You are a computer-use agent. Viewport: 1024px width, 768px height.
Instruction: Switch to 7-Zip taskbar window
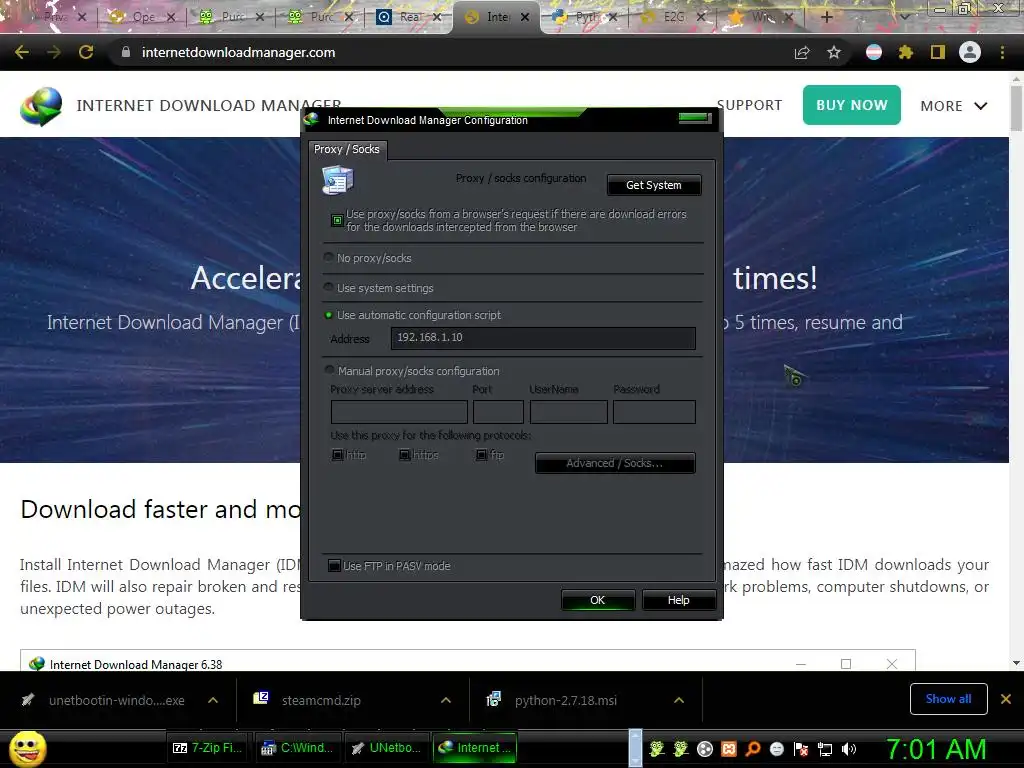207,748
